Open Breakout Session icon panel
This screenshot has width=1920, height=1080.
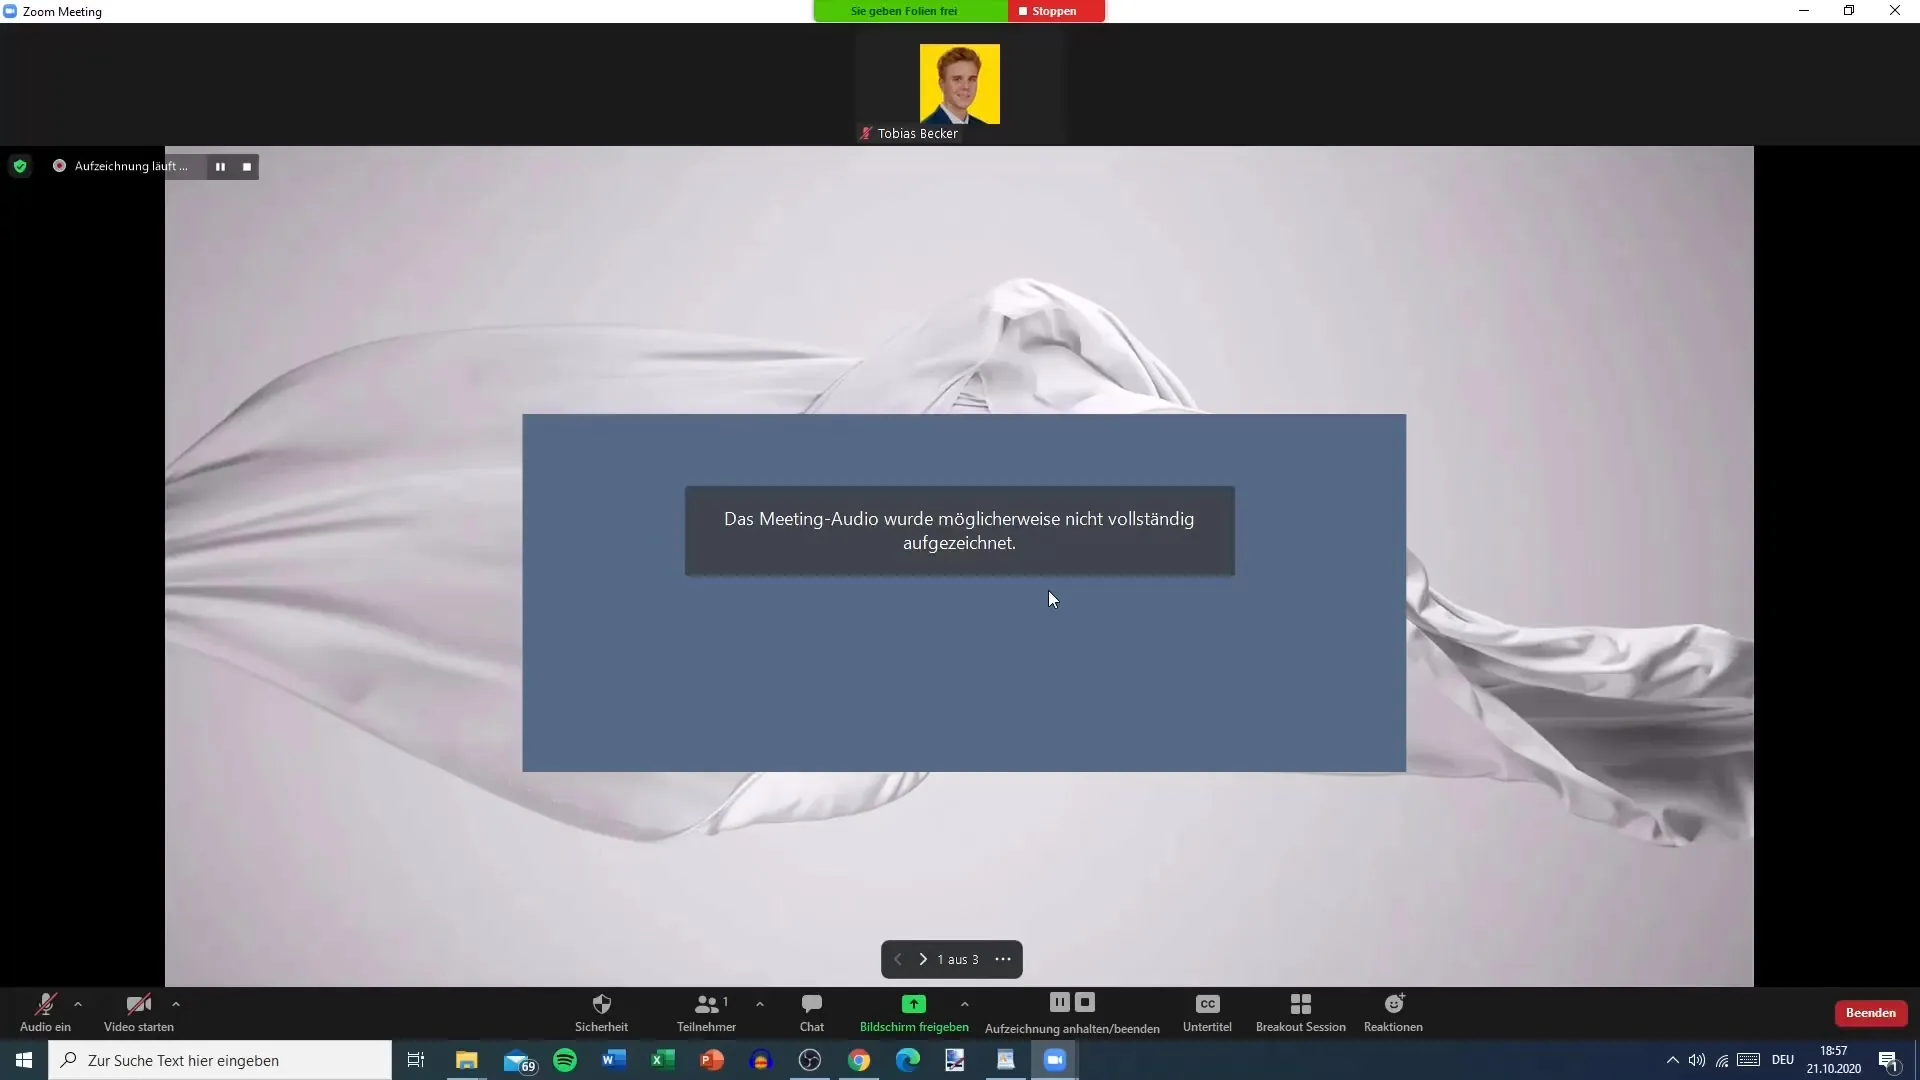[x=1299, y=1011]
